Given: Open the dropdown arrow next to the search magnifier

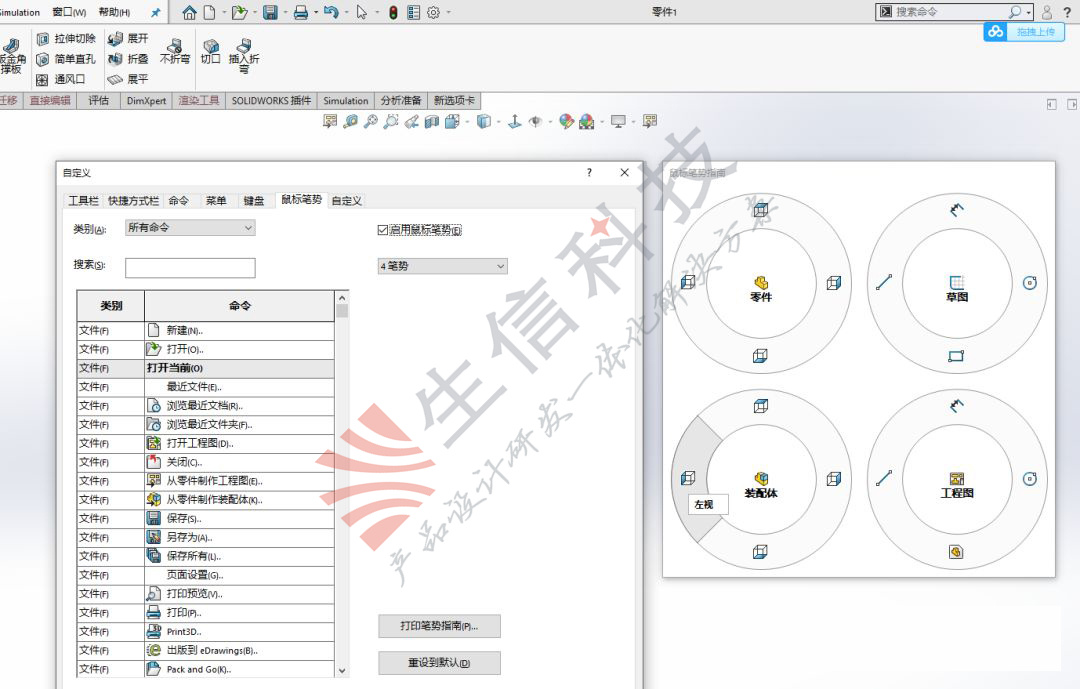Looking at the screenshot, I should [1029, 12].
